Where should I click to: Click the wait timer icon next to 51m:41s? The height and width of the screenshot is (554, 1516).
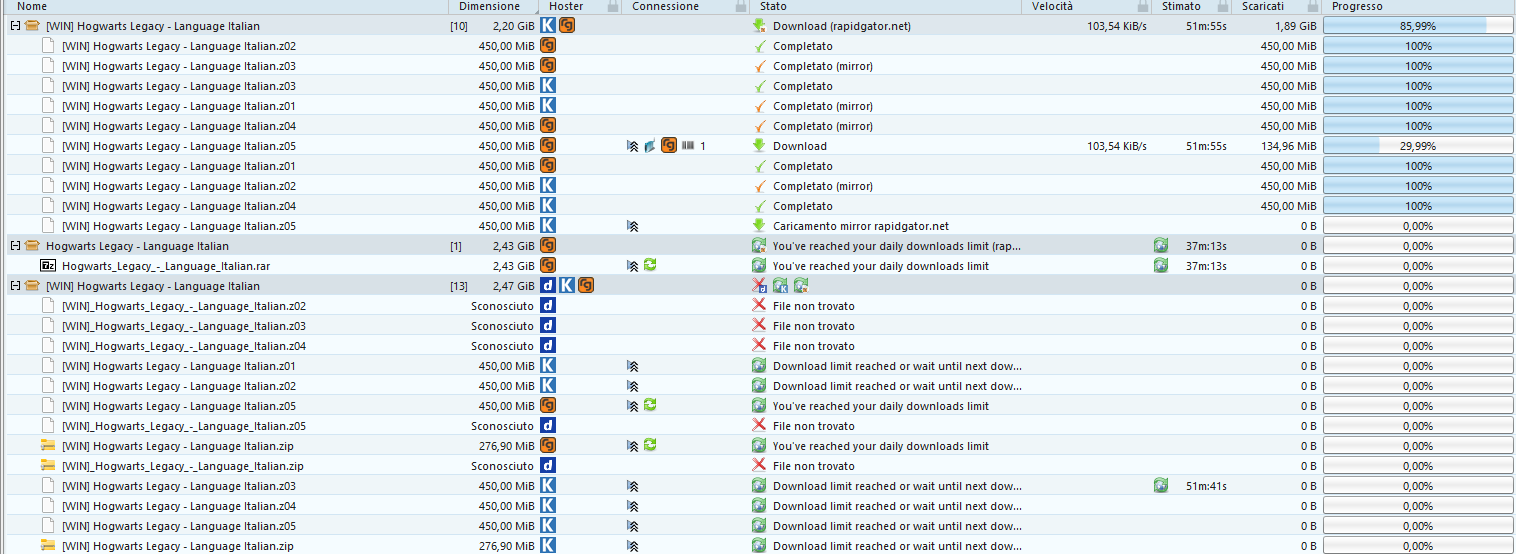pos(1160,486)
